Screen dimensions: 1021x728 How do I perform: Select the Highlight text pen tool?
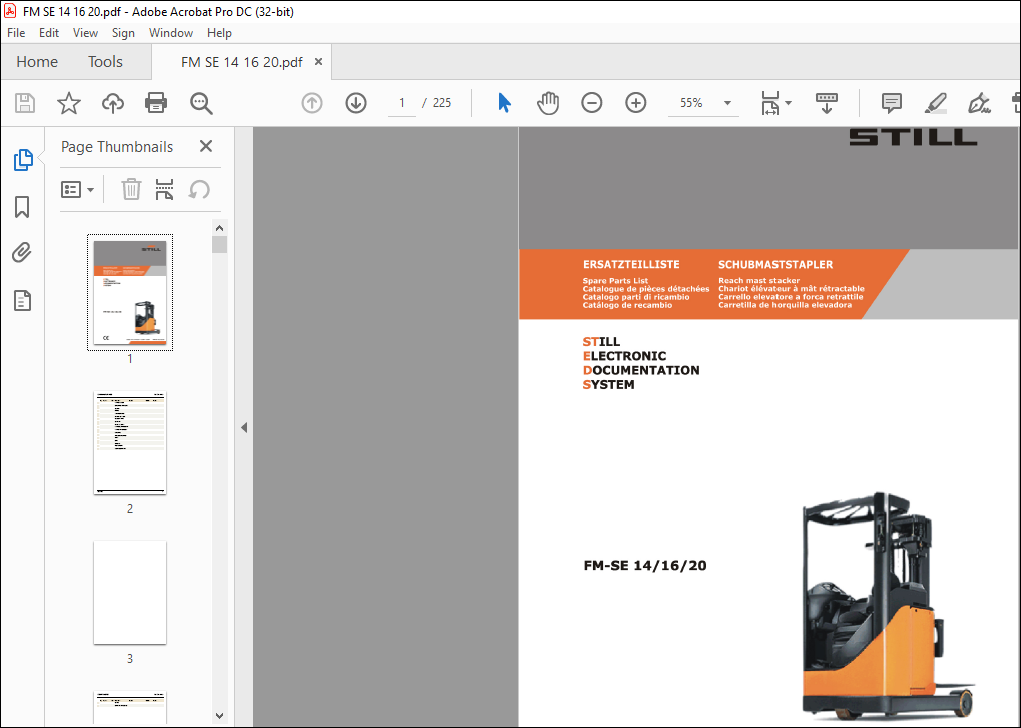pyautogui.click(x=936, y=103)
